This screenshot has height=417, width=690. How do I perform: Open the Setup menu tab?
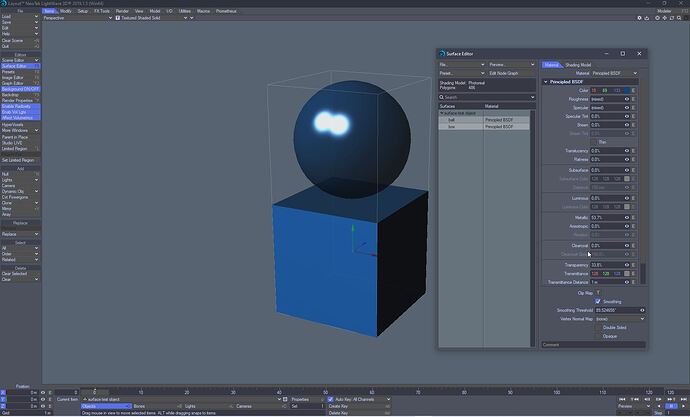pyautogui.click(x=83, y=11)
